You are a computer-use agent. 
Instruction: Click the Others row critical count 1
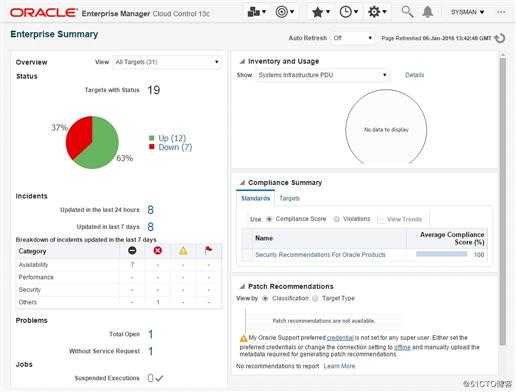(158, 302)
